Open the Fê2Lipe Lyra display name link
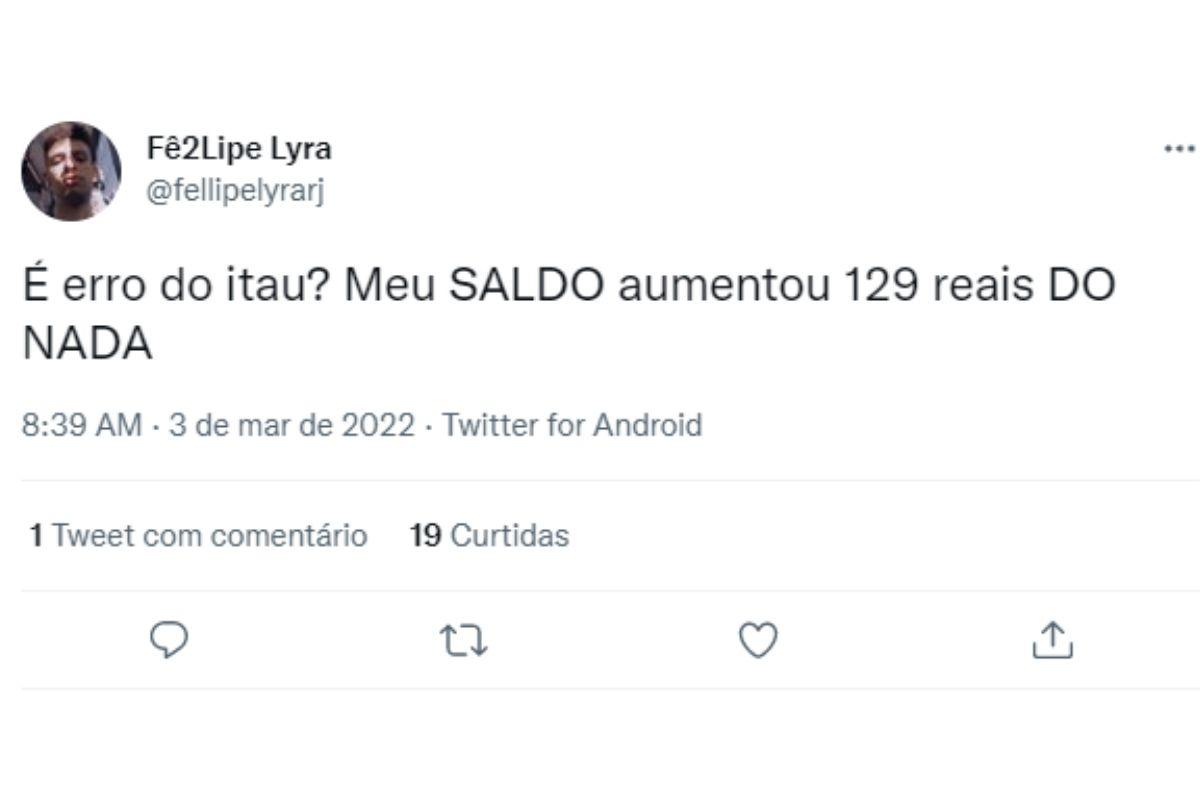Screen dimensions: 1200x800 (x=239, y=149)
